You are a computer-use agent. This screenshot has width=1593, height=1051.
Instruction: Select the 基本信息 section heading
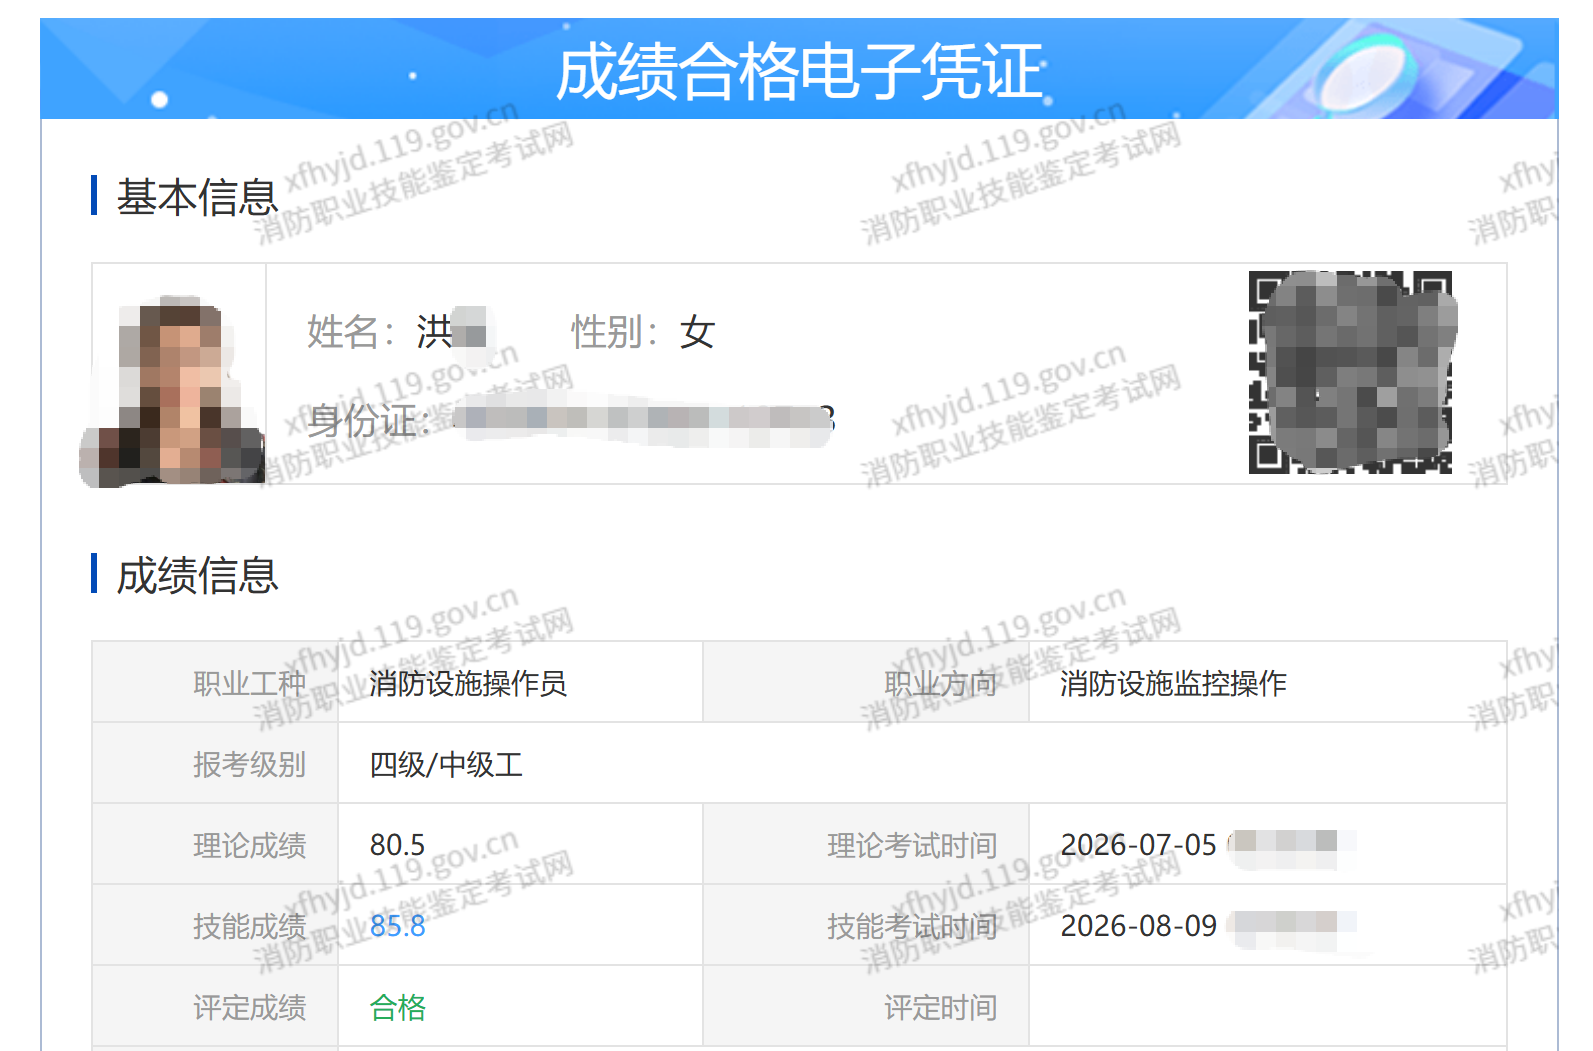197,197
